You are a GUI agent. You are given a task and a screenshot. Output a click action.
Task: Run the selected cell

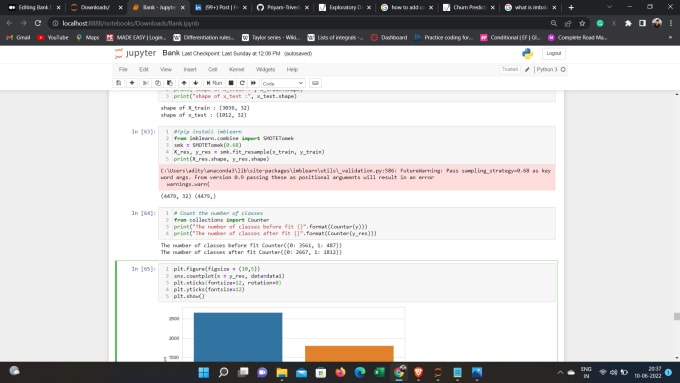click(x=214, y=83)
